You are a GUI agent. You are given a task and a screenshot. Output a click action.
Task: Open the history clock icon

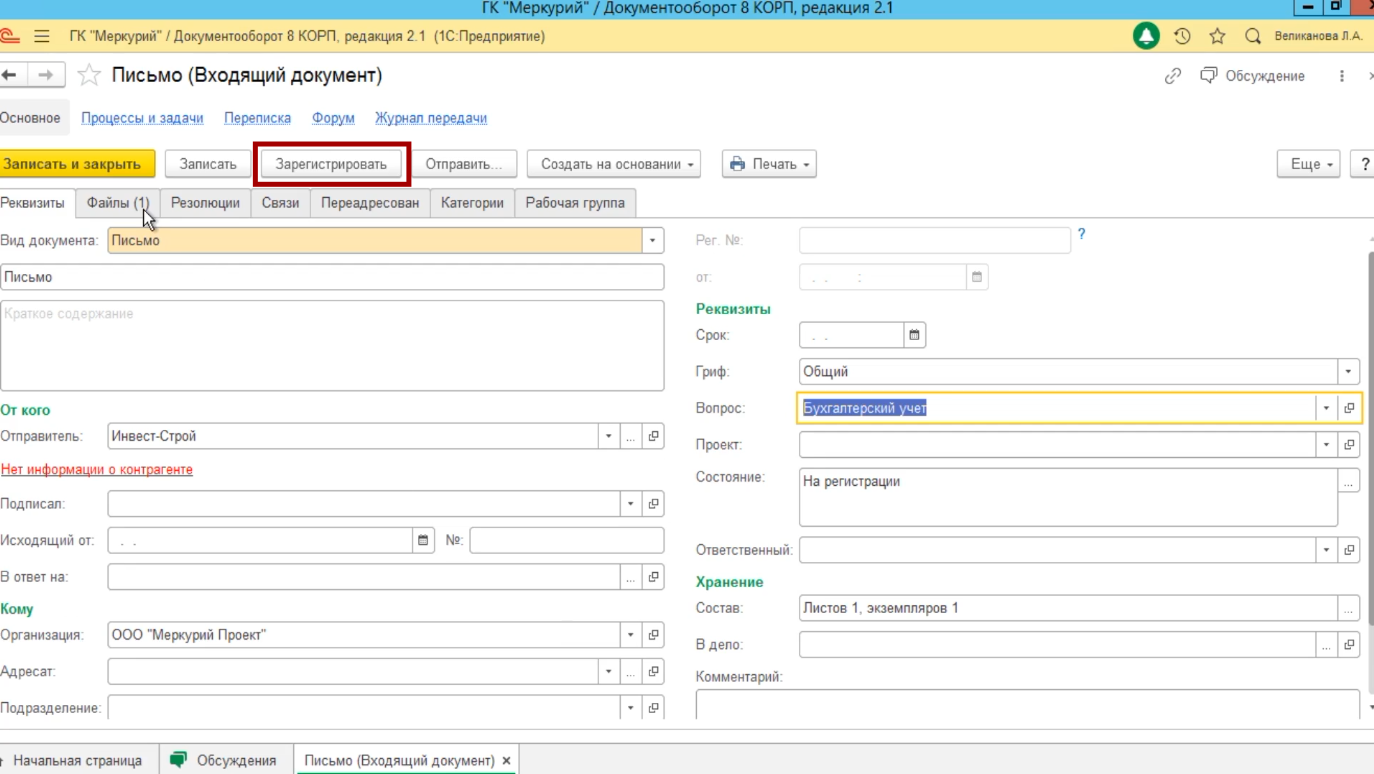tap(1182, 36)
